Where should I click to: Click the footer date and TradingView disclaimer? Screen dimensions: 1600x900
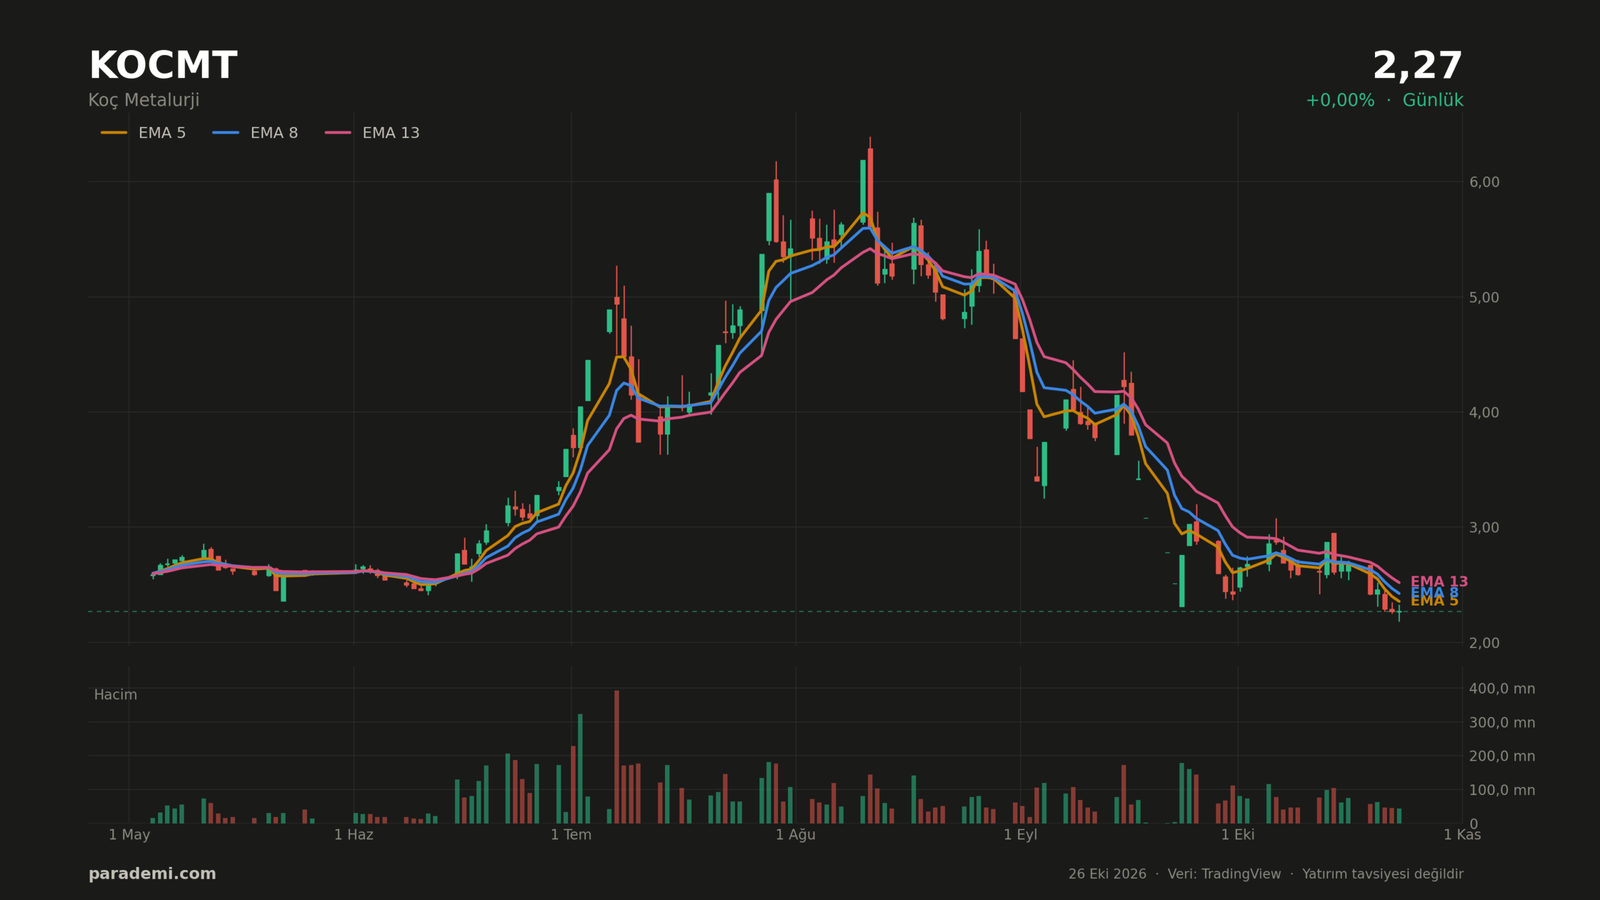1265,875
